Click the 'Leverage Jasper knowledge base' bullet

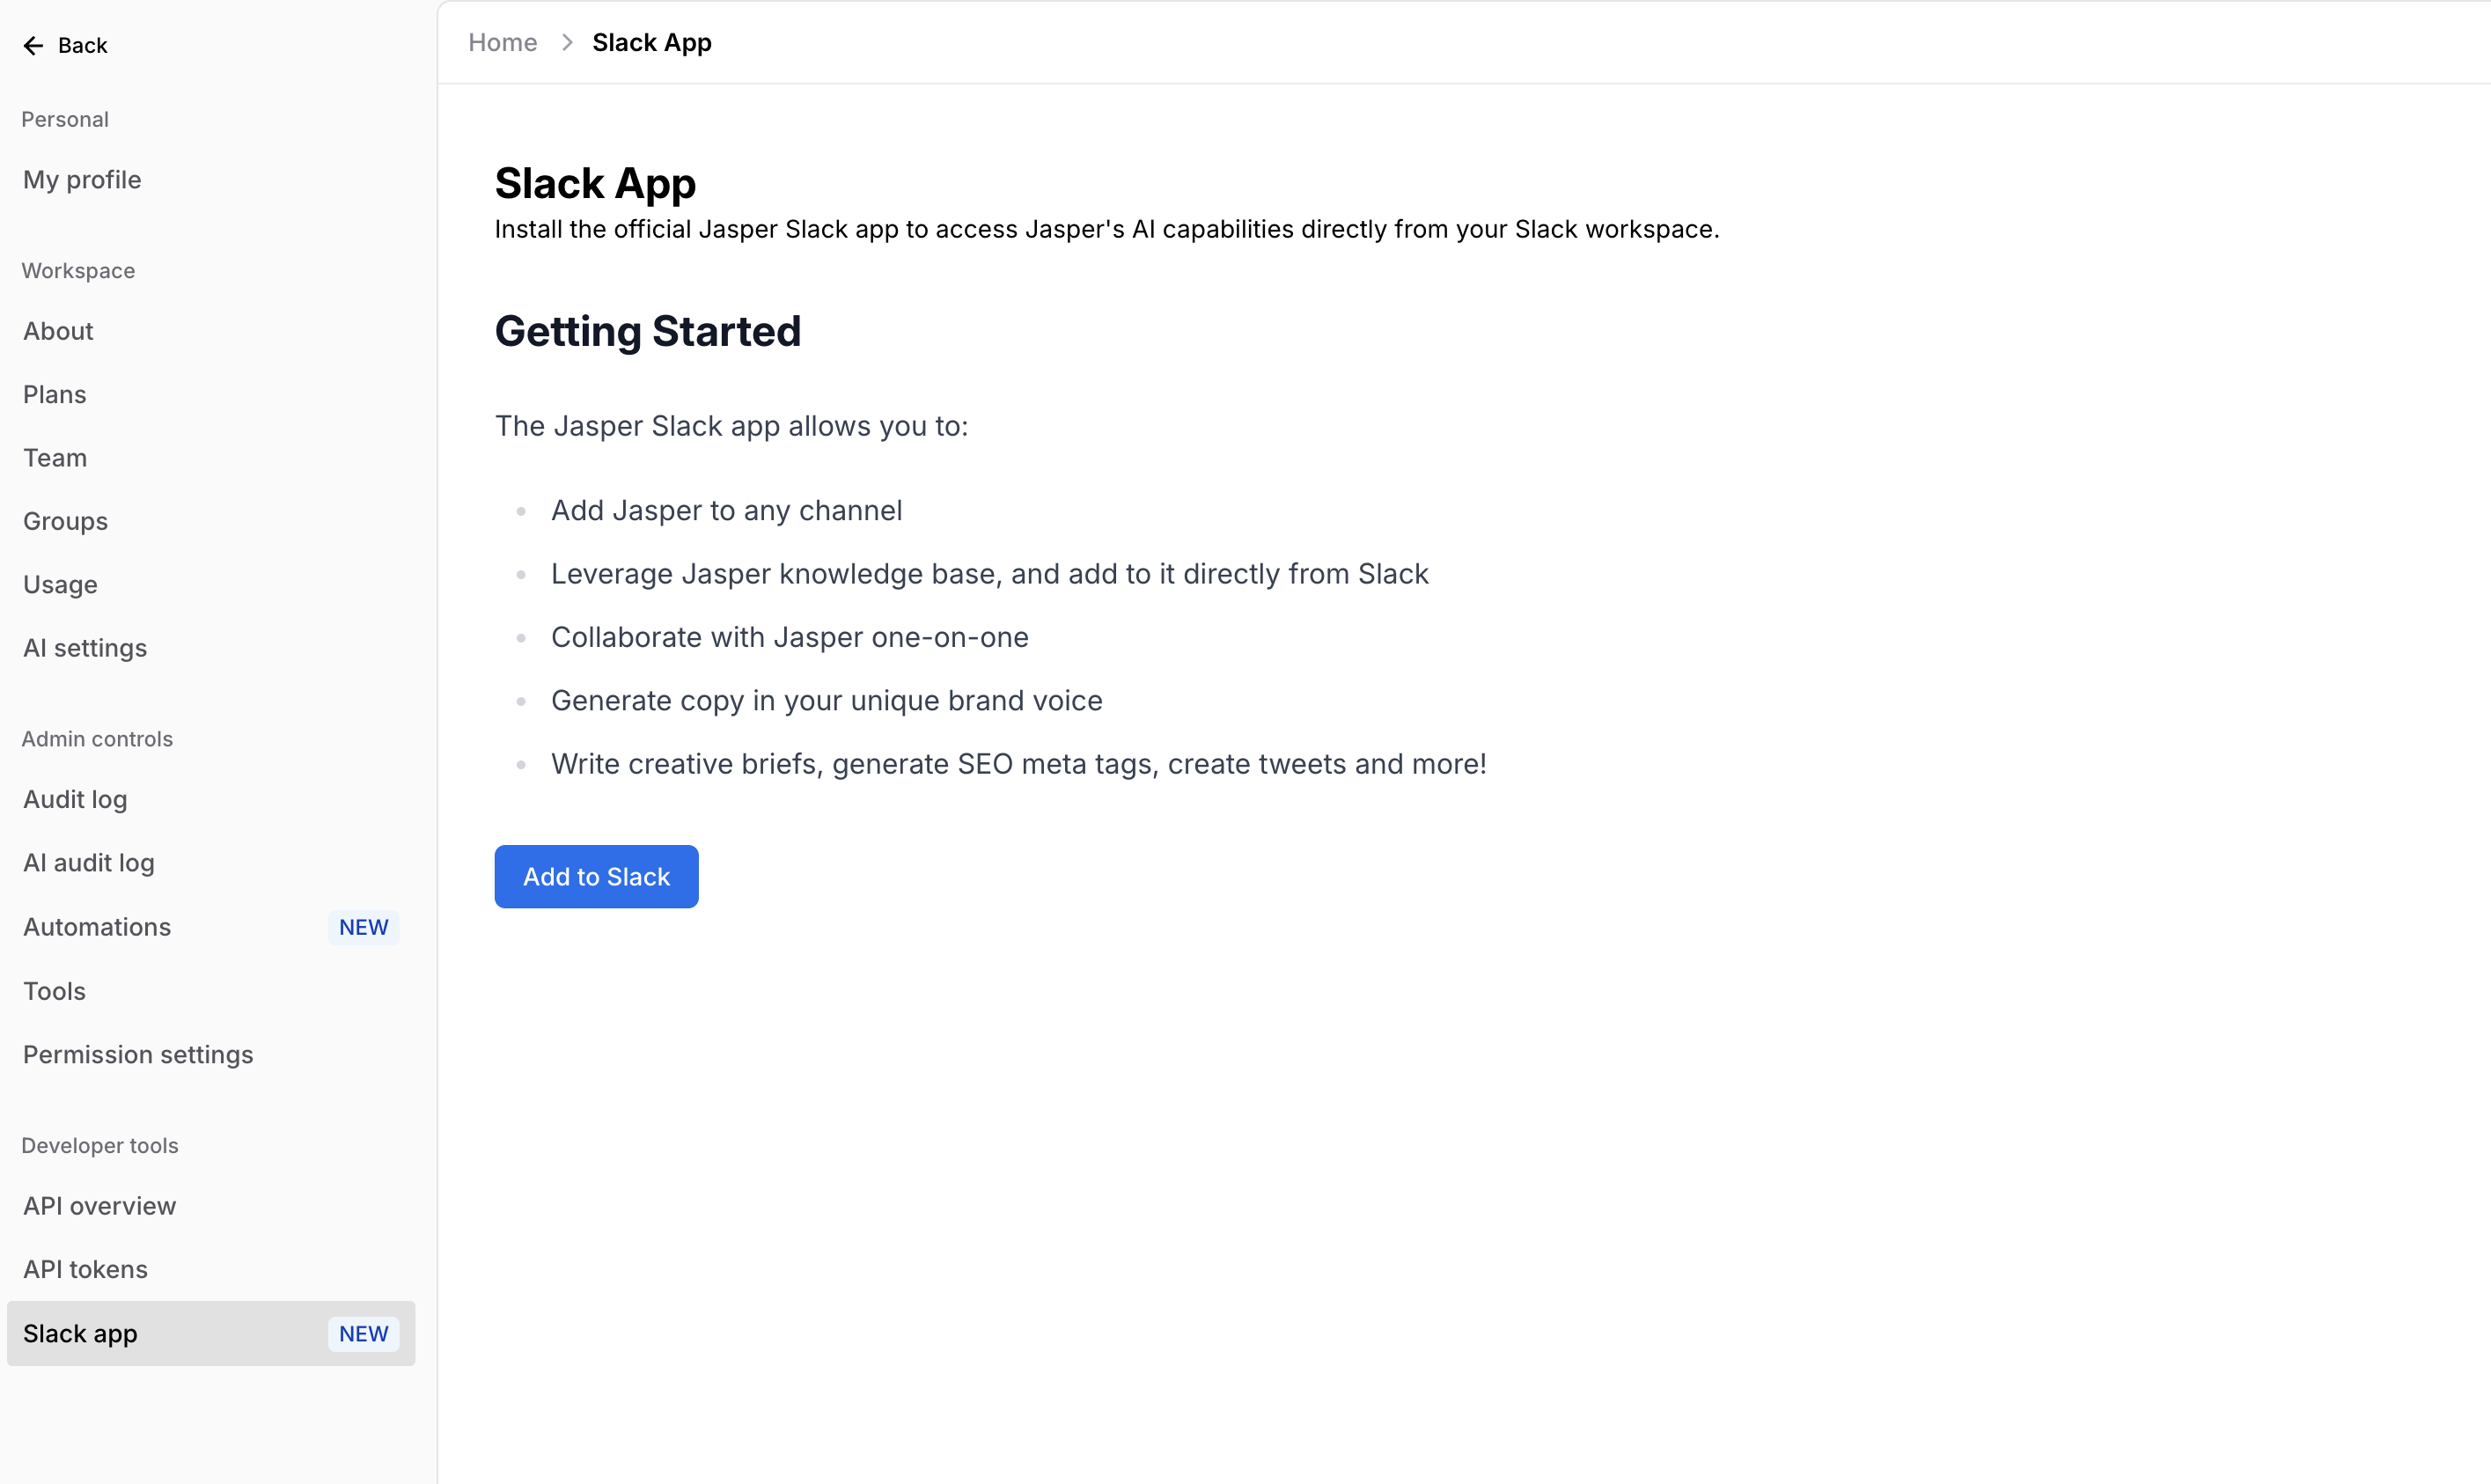click(x=990, y=574)
